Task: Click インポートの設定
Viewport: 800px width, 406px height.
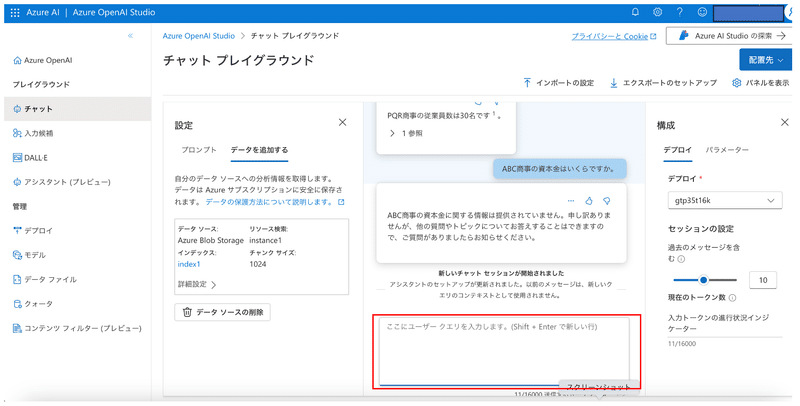Action: pyautogui.click(x=558, y=83)
